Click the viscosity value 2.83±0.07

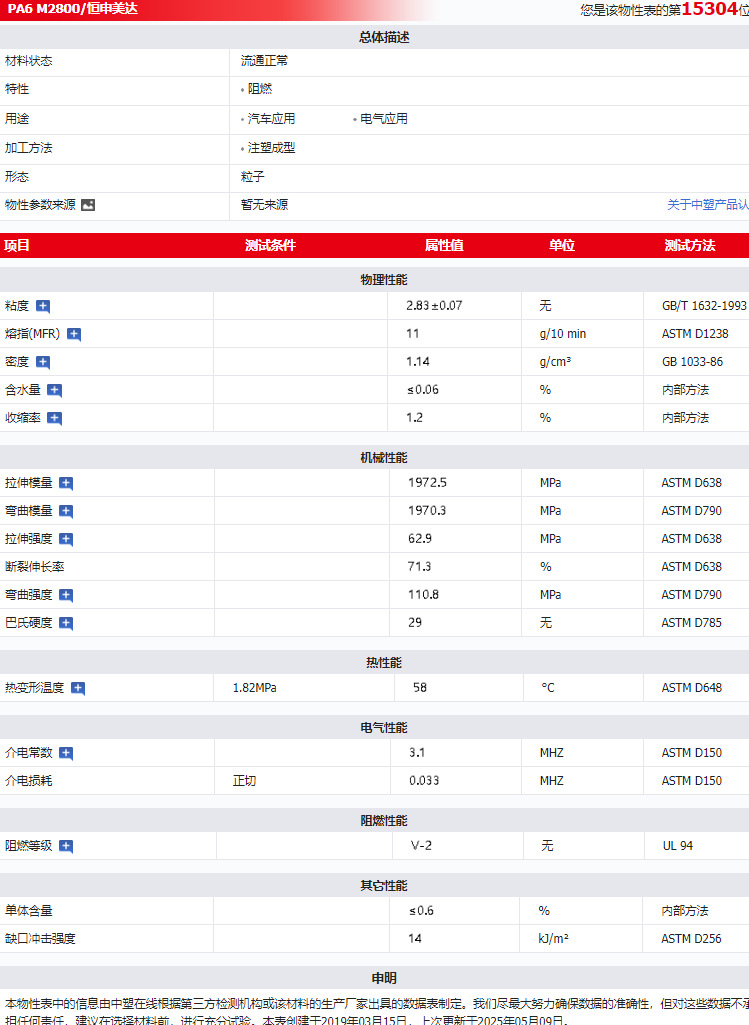[x=434, y=306]
